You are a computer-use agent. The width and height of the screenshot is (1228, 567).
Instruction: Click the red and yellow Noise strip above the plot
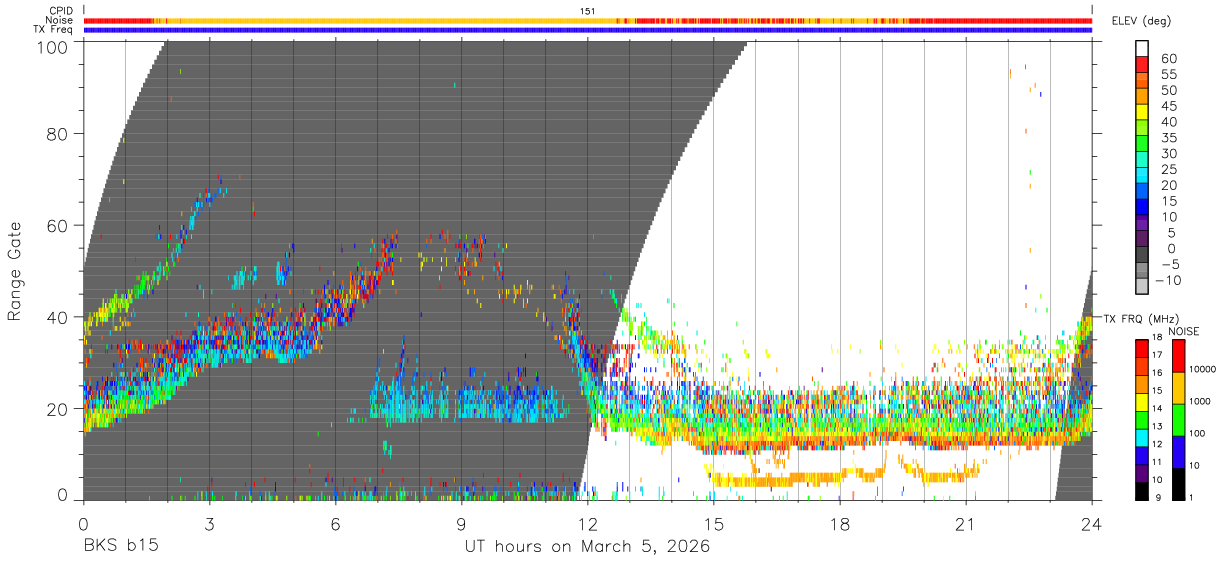click(588, 20)
